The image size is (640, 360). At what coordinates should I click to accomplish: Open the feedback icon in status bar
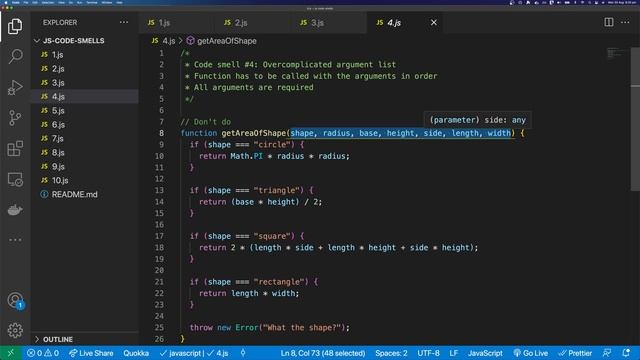(607, 353)
